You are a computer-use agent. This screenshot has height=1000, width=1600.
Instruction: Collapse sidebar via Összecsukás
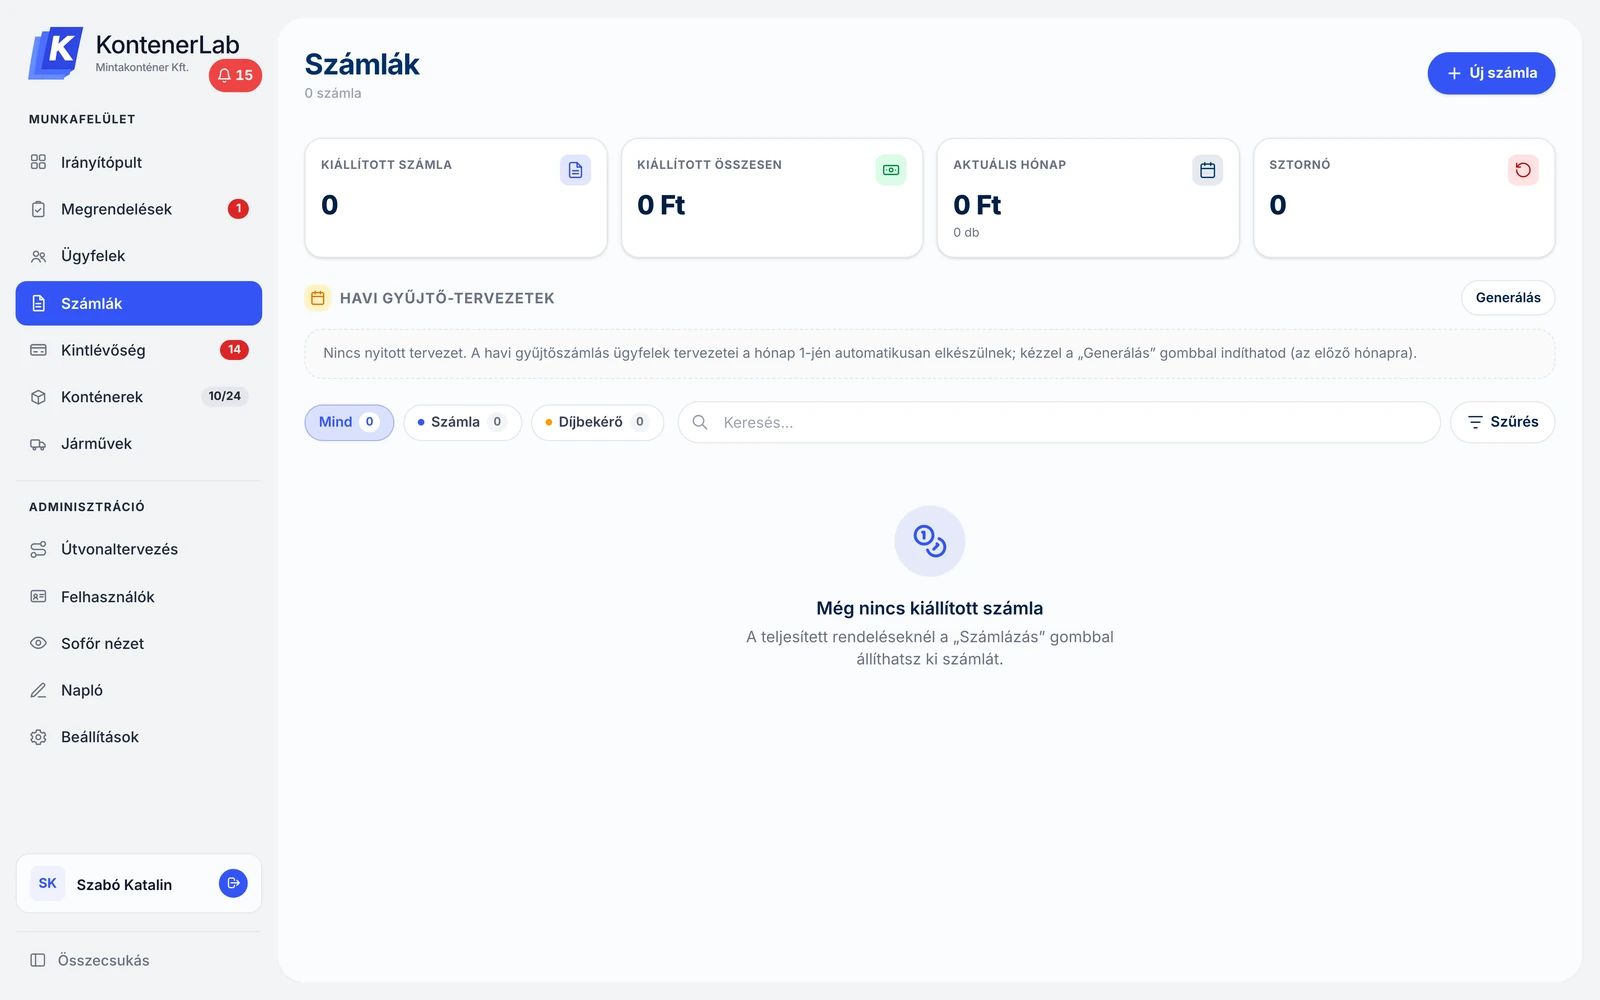click(x=90, y=960)
